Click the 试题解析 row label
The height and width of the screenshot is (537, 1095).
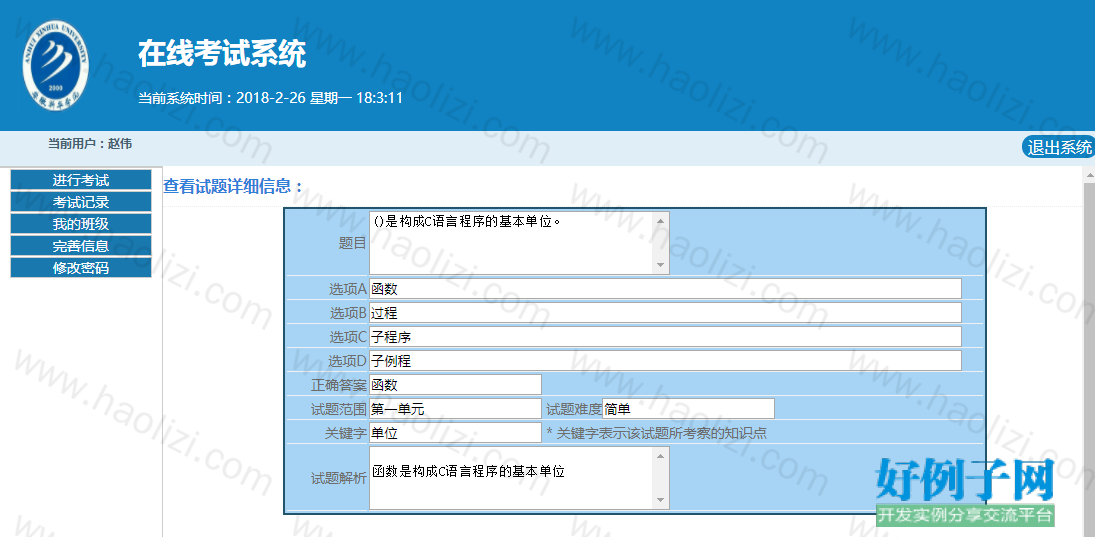(x=339, y=479)
